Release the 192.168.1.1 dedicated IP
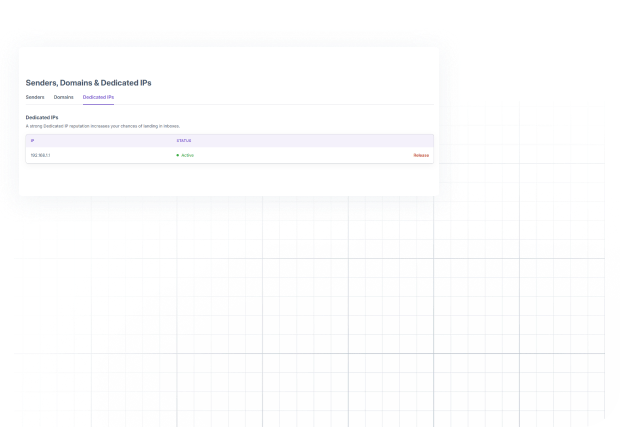Image resolution: width=620 pixels, height=427 pixels. click(421, 155)
